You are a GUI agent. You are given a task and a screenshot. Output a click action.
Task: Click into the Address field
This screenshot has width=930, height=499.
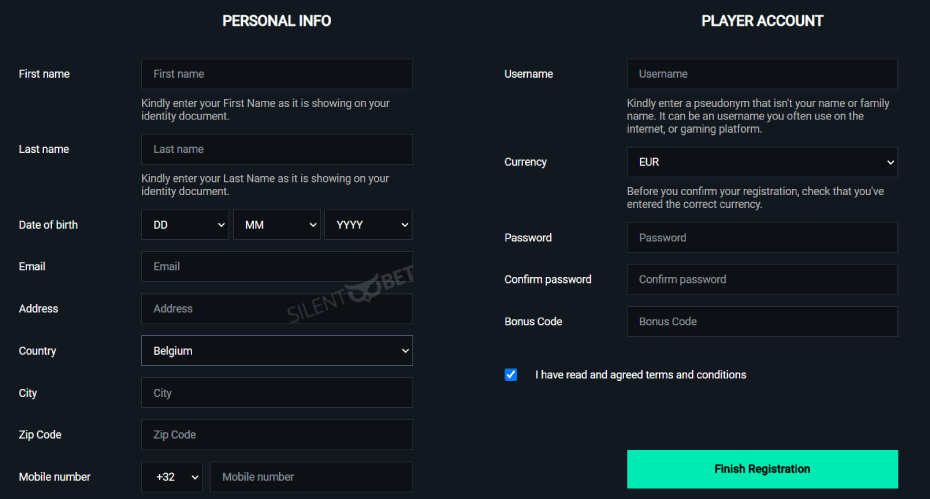[x=277, y=309]
